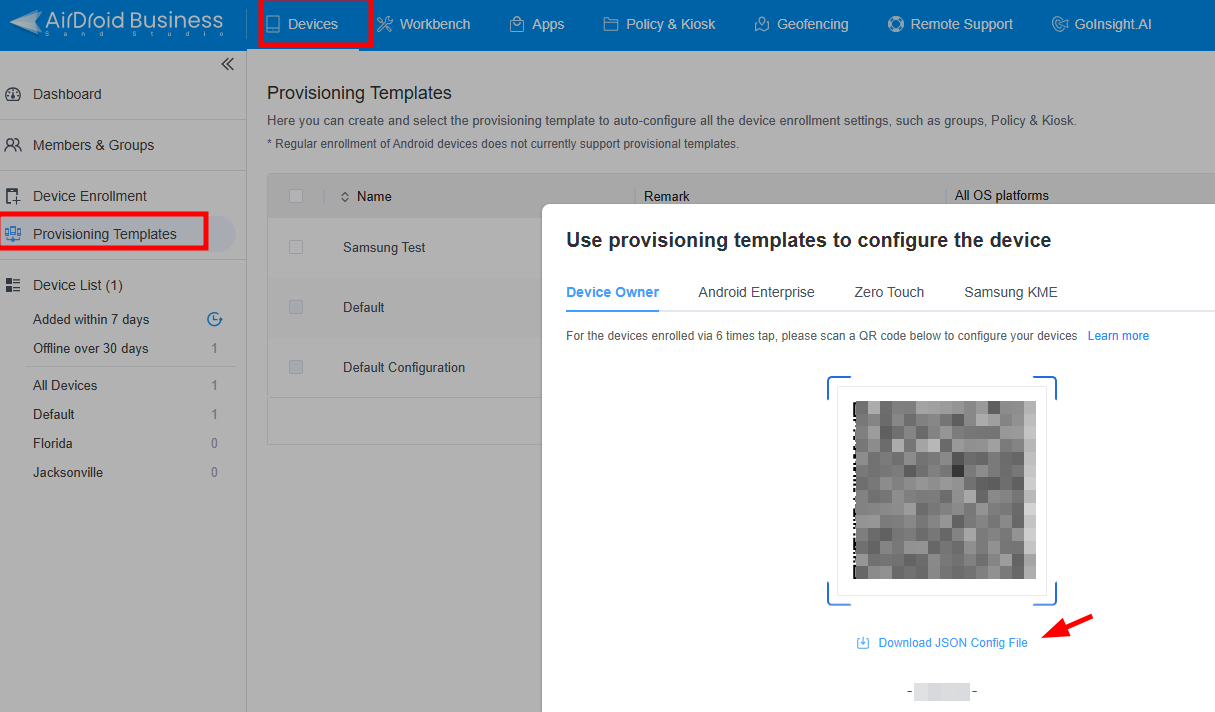Click the Remote Support lifebuoy icon
The width and height of the screenshot is (1215, 712).
coord(895,24)
